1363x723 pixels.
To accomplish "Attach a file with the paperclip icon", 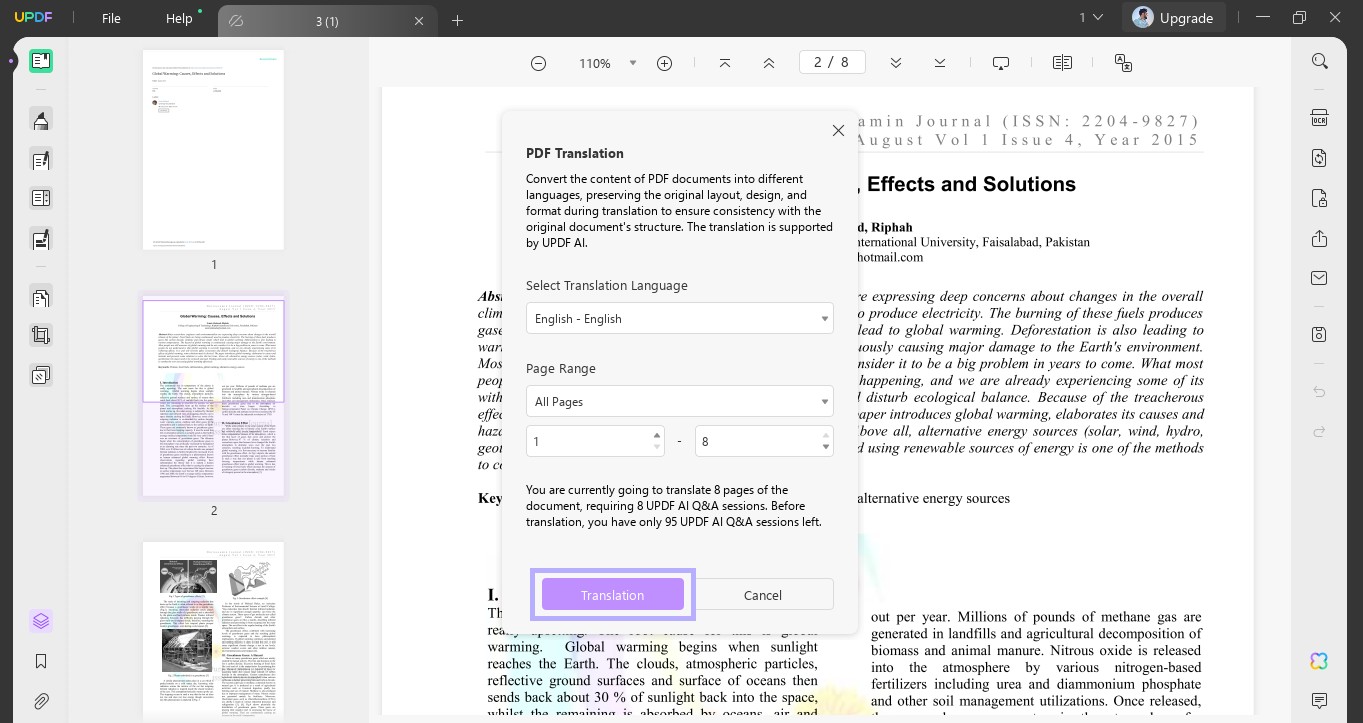I will tap(41, 701).
